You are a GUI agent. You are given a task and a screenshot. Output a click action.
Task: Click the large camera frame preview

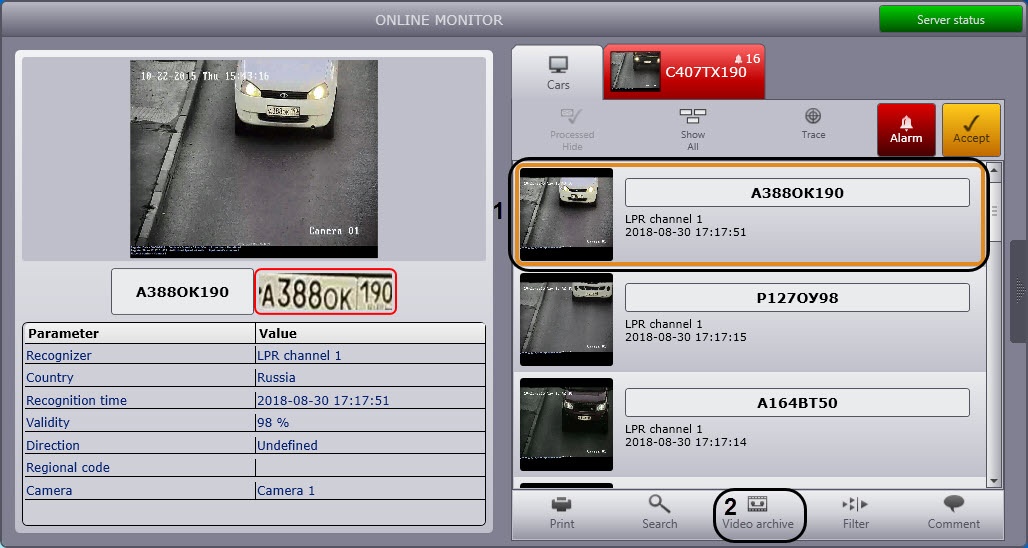coord(254,159)
